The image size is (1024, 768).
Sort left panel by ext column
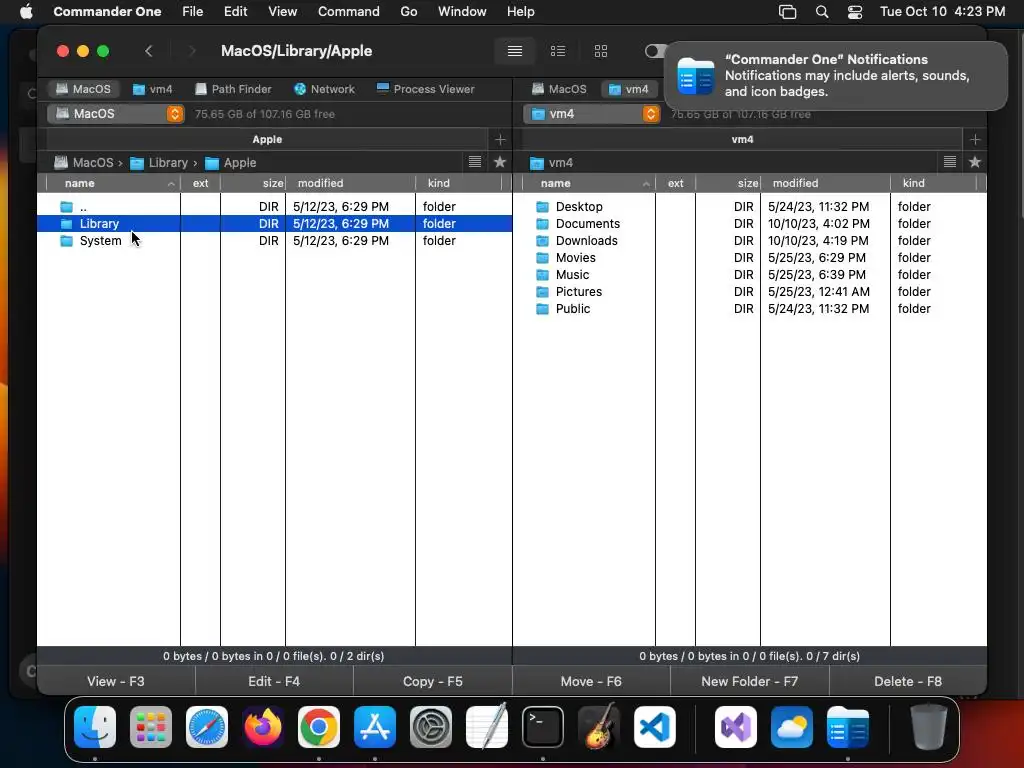[x=200, y=184]
